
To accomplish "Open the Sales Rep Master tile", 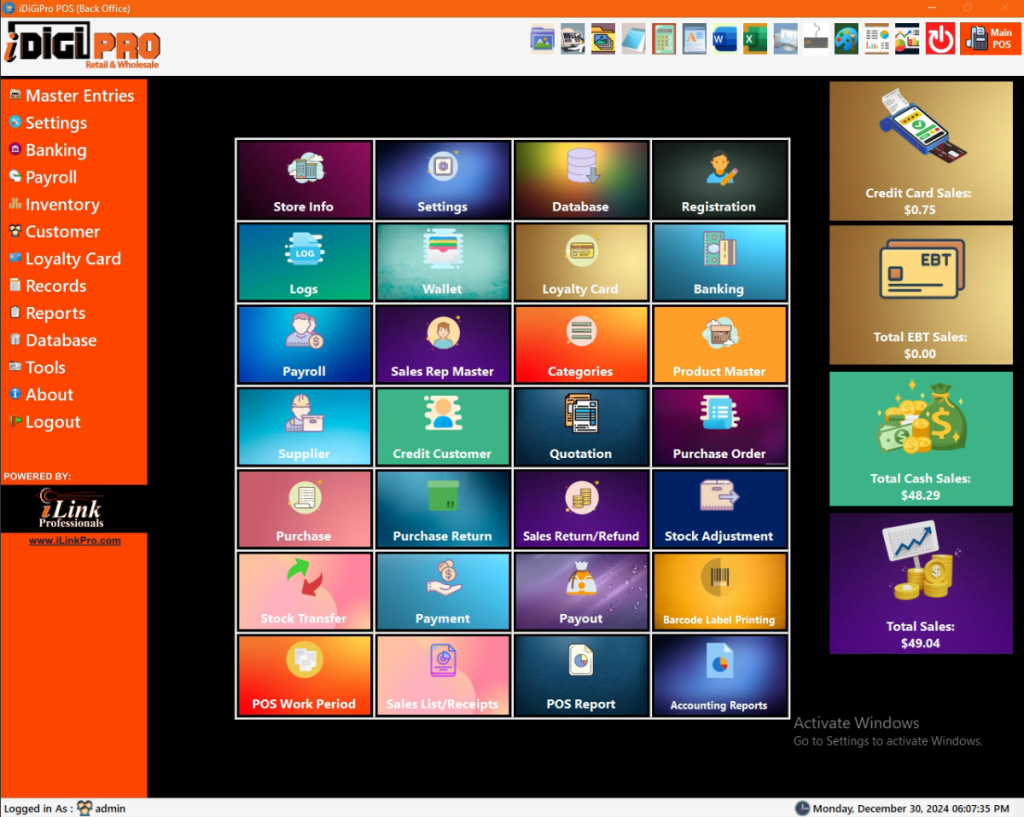I will 443,344.
